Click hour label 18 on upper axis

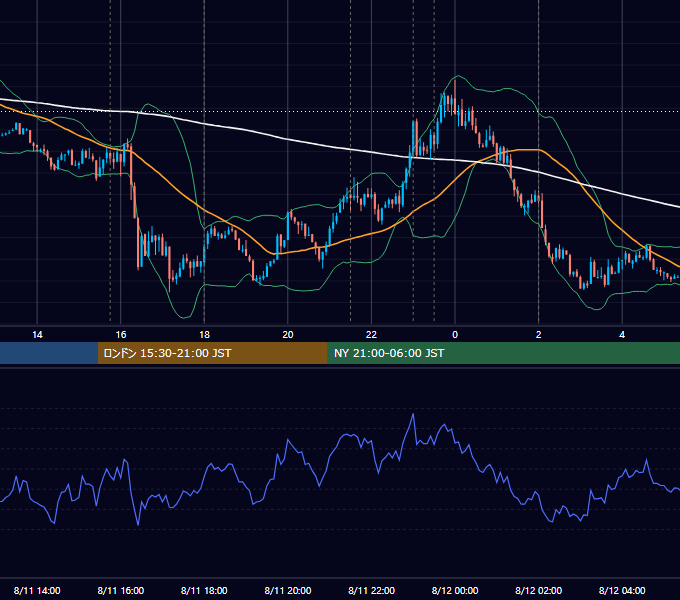pyautogui.click(x=204, y=335)
